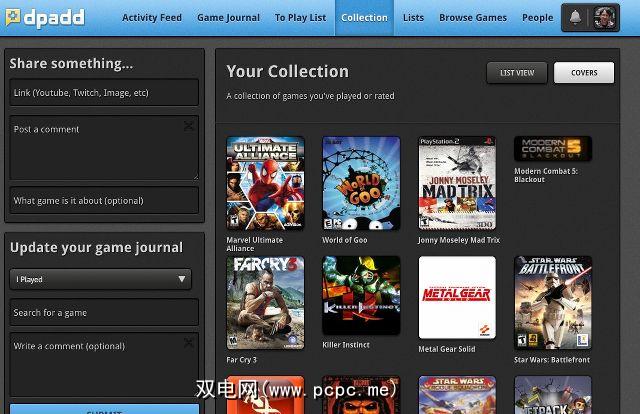The height and width of the screenshot is (414, 640).
Task: Click the Update your game journal heading
Action: [96, 248]
